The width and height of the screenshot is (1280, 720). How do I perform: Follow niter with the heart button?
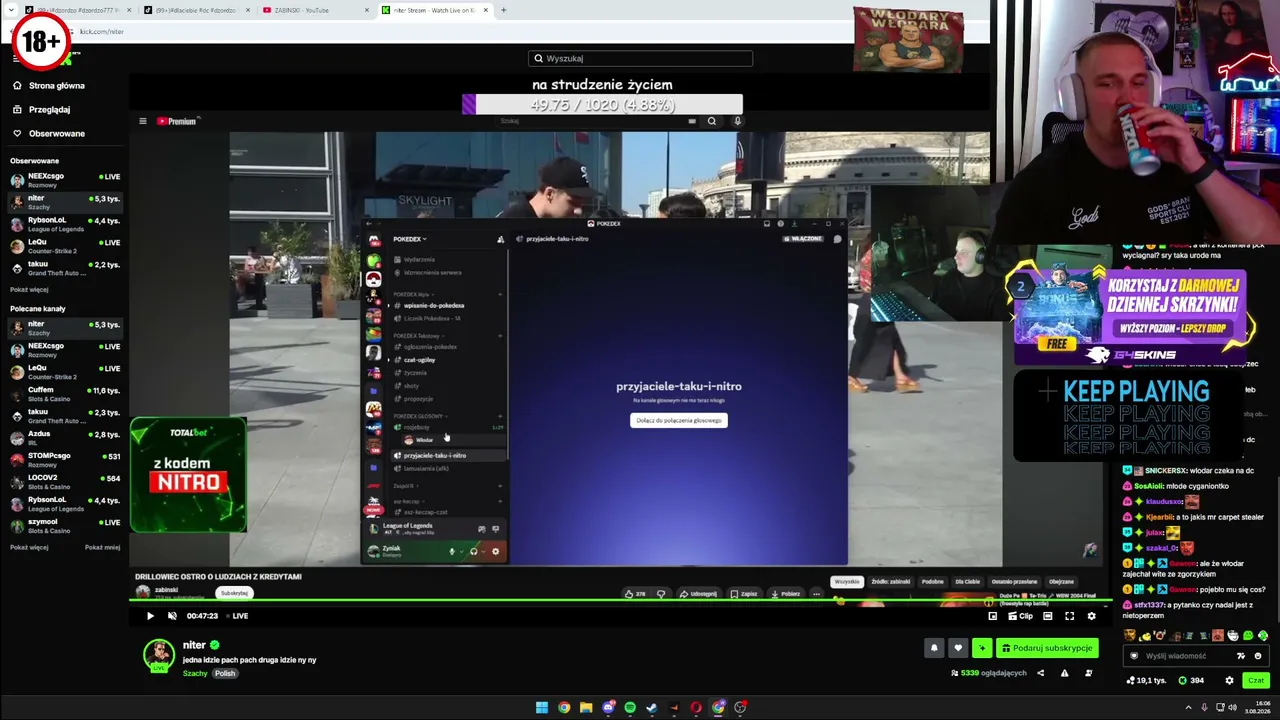pyautogui.click(x=958, y=648)
